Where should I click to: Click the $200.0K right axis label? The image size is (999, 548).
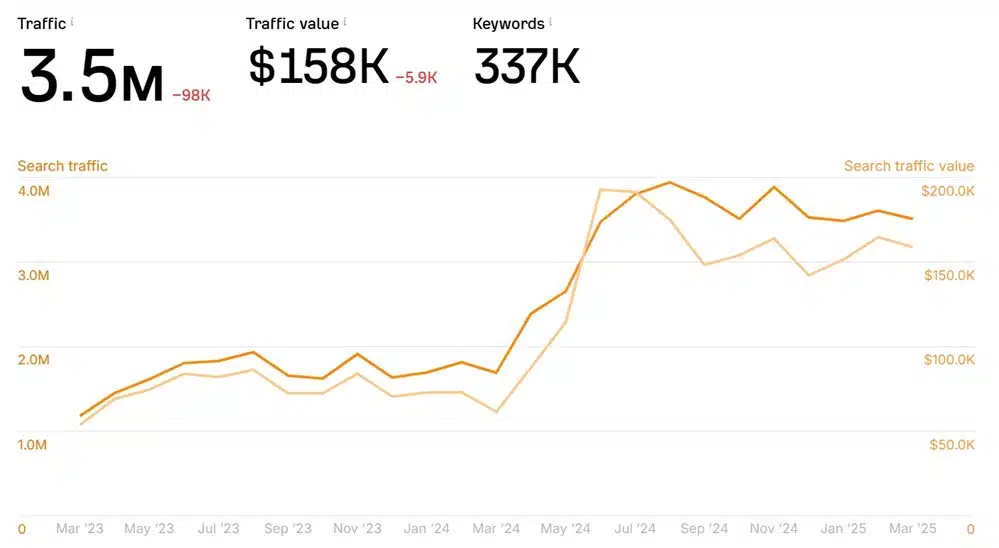947,191
